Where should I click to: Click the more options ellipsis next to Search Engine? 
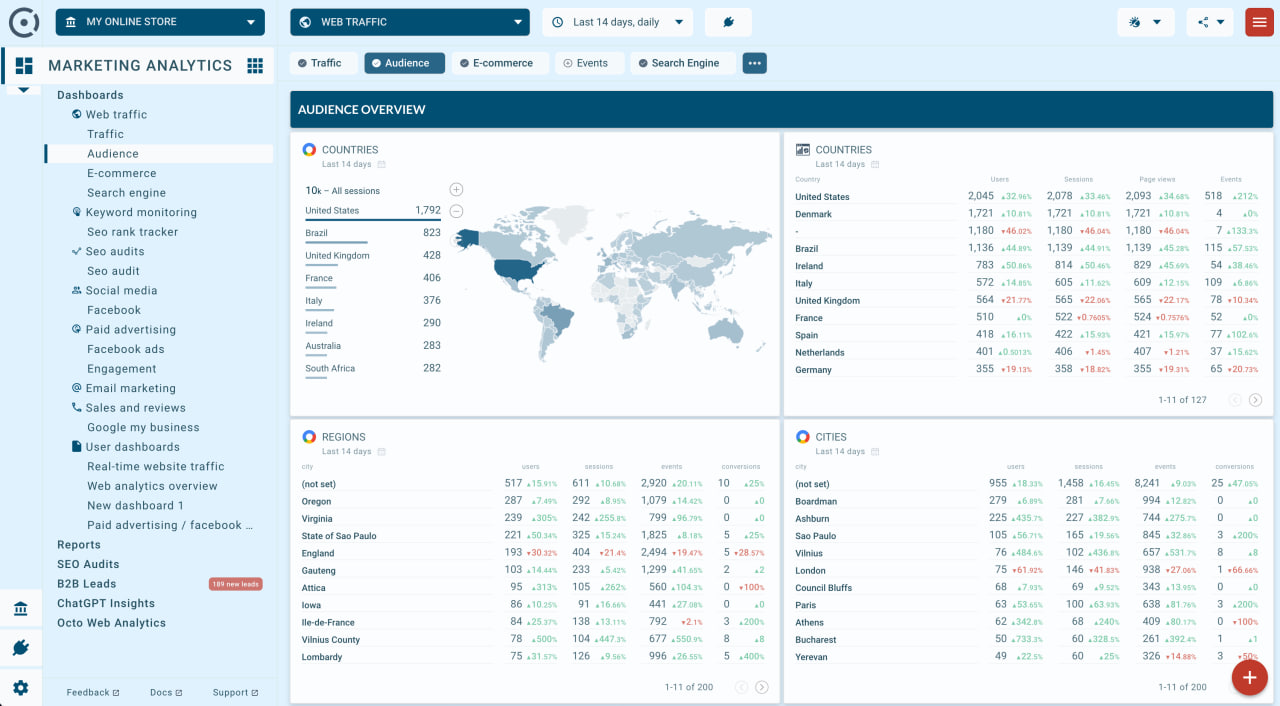pyautogui.click(x=755, y=63)
